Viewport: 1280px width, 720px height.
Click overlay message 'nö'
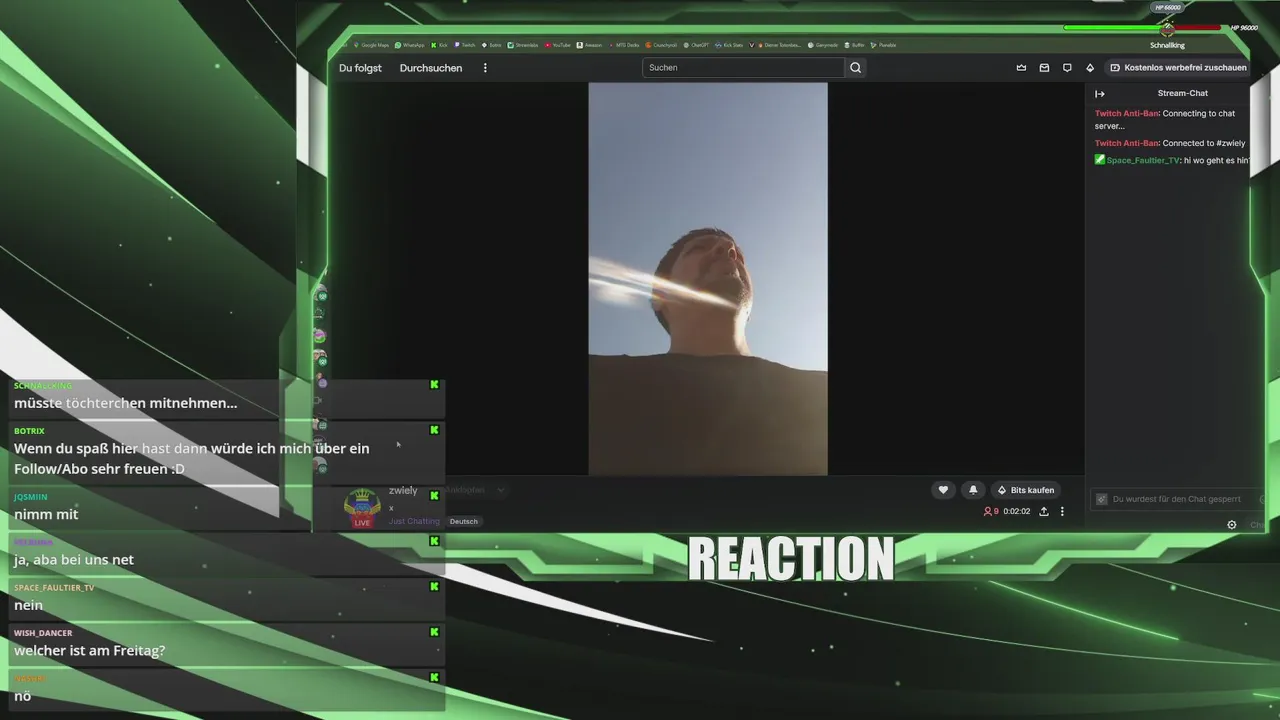tap(22, 696)
